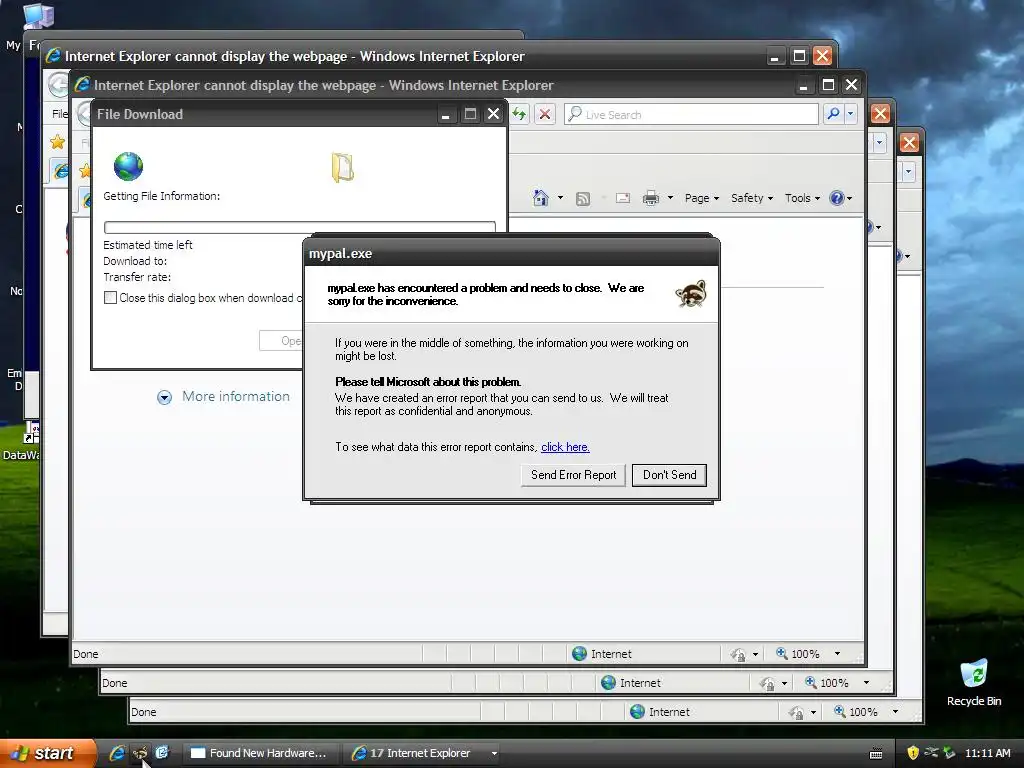Open the Recycle Bin desktop icon
Screen dimensions: 1024x768
(974, 683)
